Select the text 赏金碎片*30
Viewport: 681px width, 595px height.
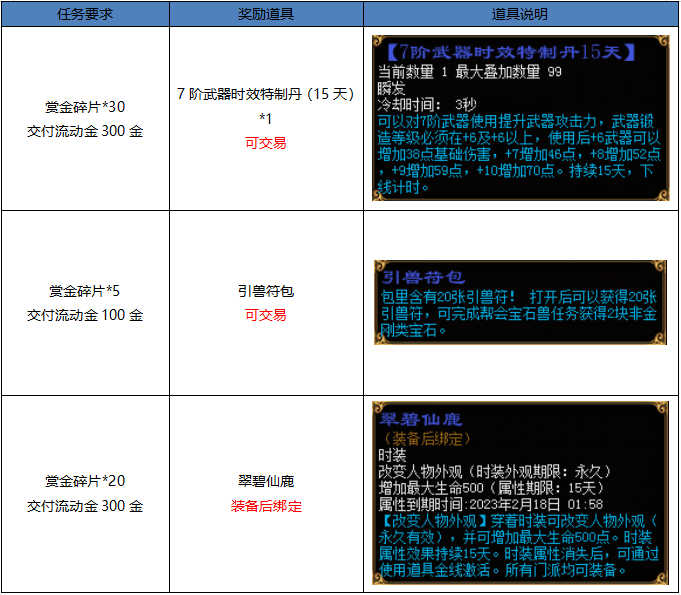point(85,107)
